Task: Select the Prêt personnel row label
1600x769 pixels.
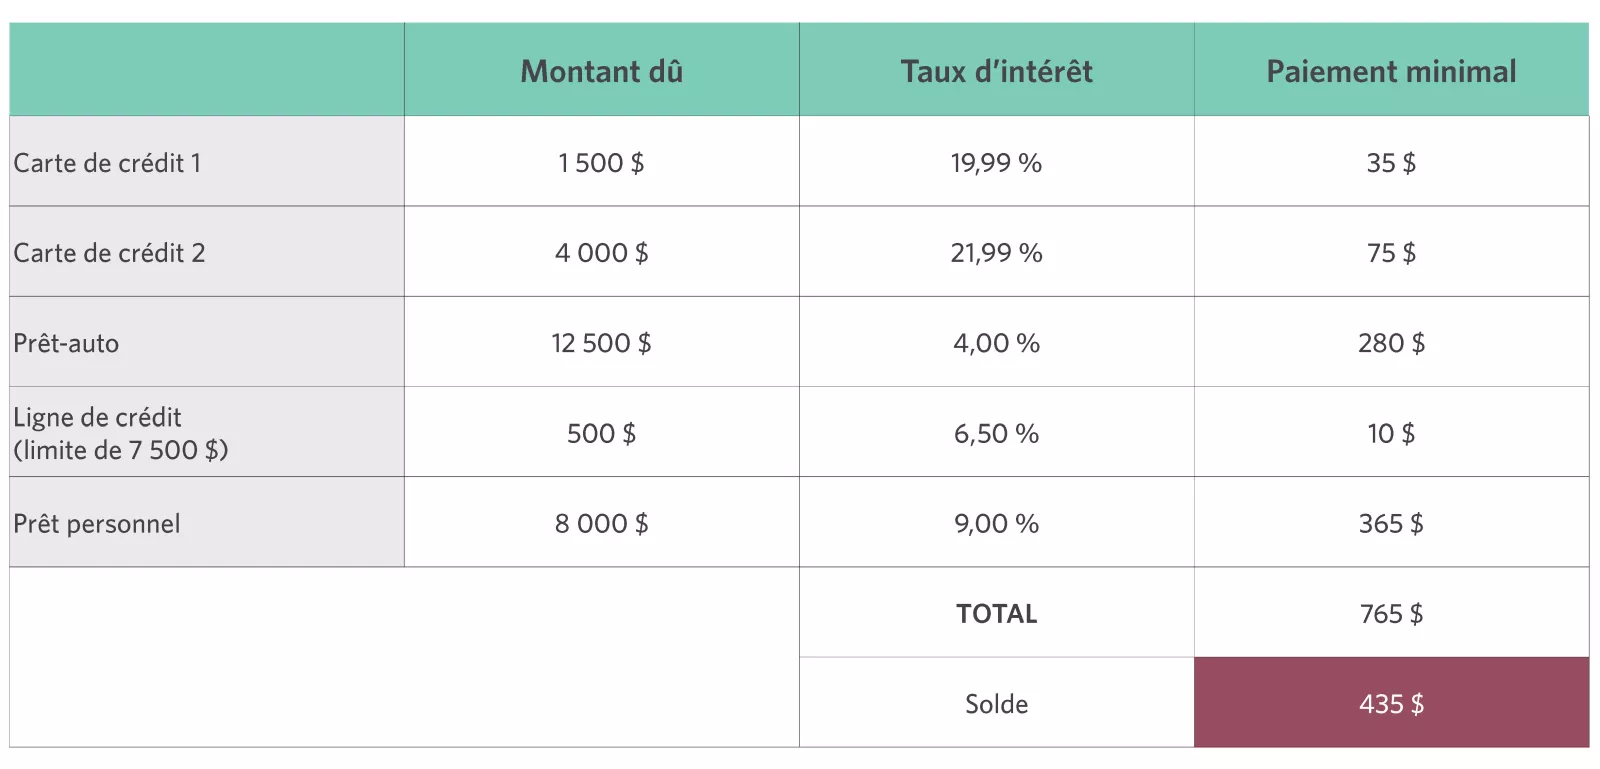Action: point(97,523)
